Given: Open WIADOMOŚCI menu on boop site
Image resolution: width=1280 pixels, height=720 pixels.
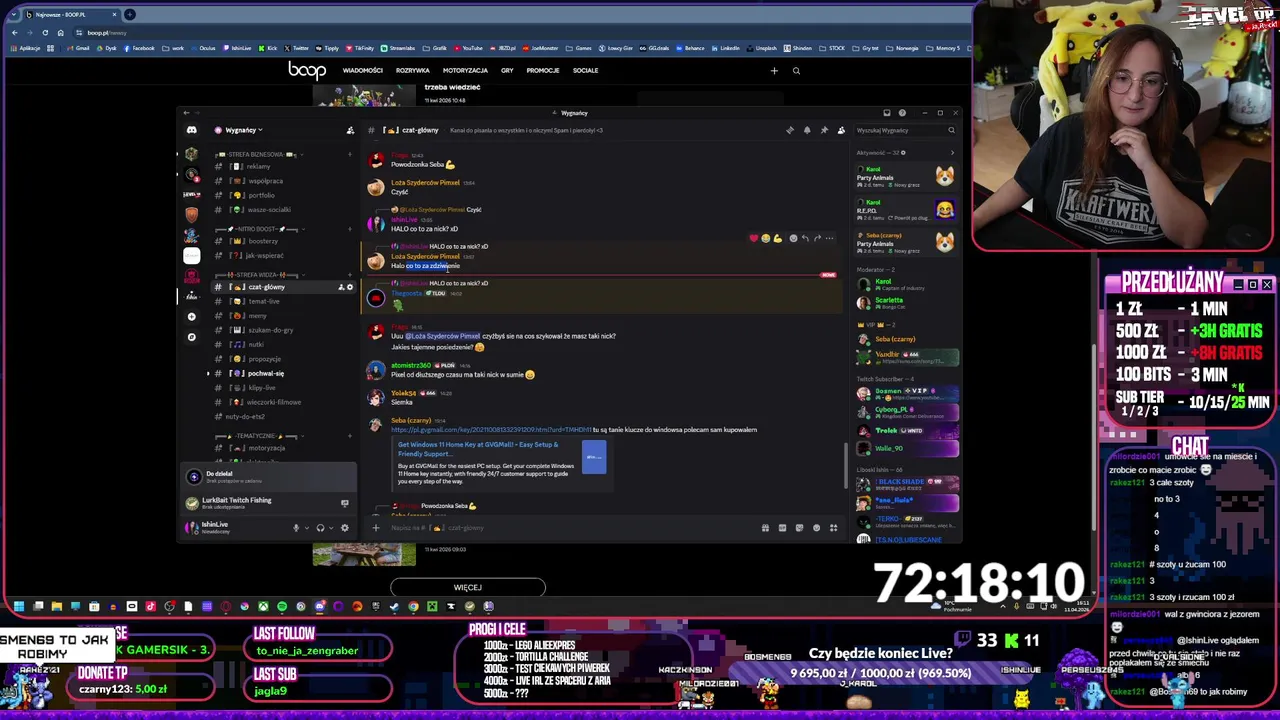Looking at the screenshot, I should click(363, 71).
